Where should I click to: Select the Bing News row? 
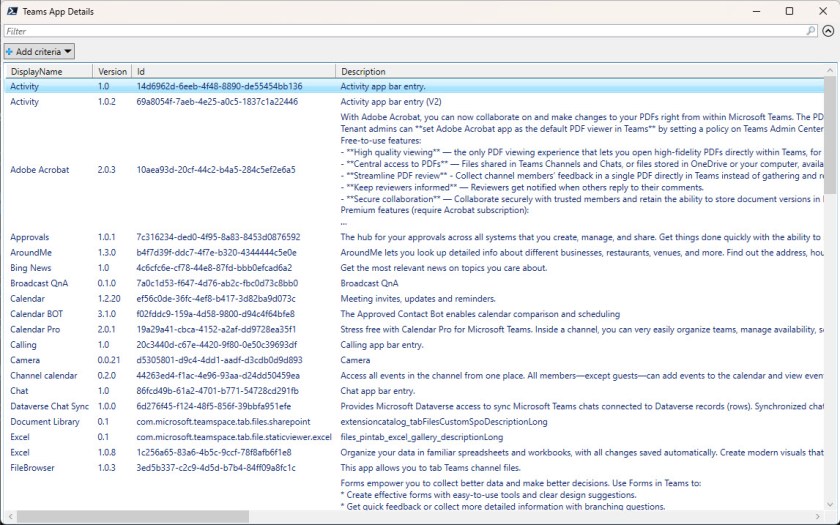pos(414,268)
